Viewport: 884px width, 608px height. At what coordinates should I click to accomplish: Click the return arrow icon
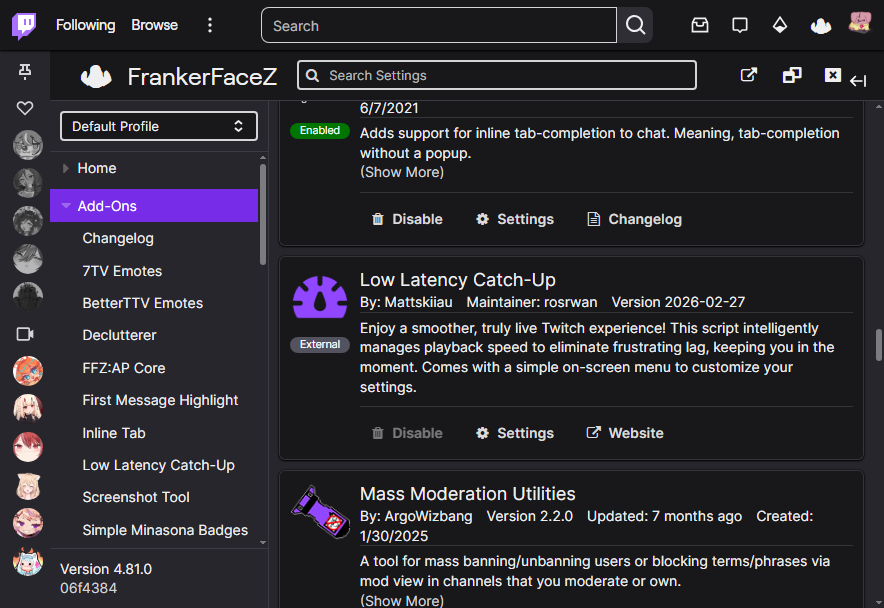coord(858,81)
